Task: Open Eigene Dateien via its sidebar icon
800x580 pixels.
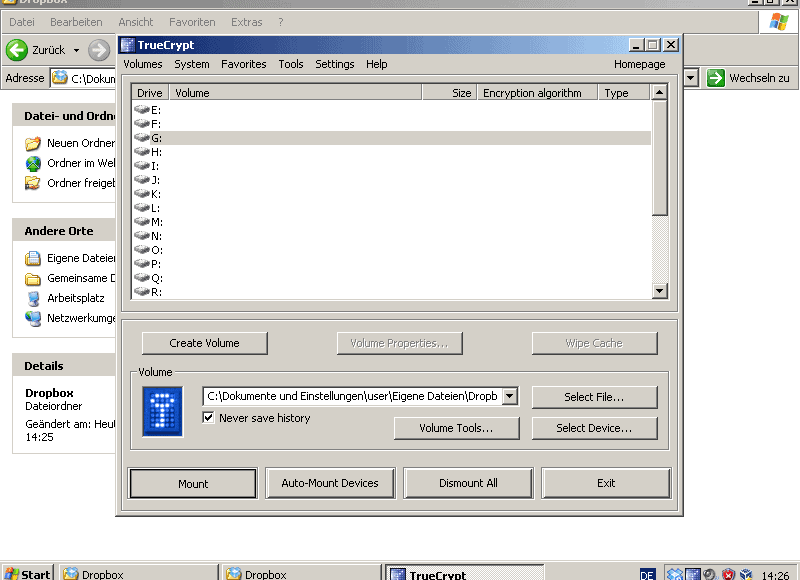Action: (x=33, y=258)
